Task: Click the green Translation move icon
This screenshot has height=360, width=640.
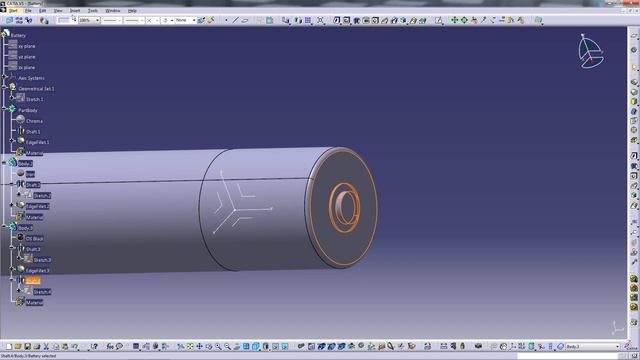Action: 454,20
